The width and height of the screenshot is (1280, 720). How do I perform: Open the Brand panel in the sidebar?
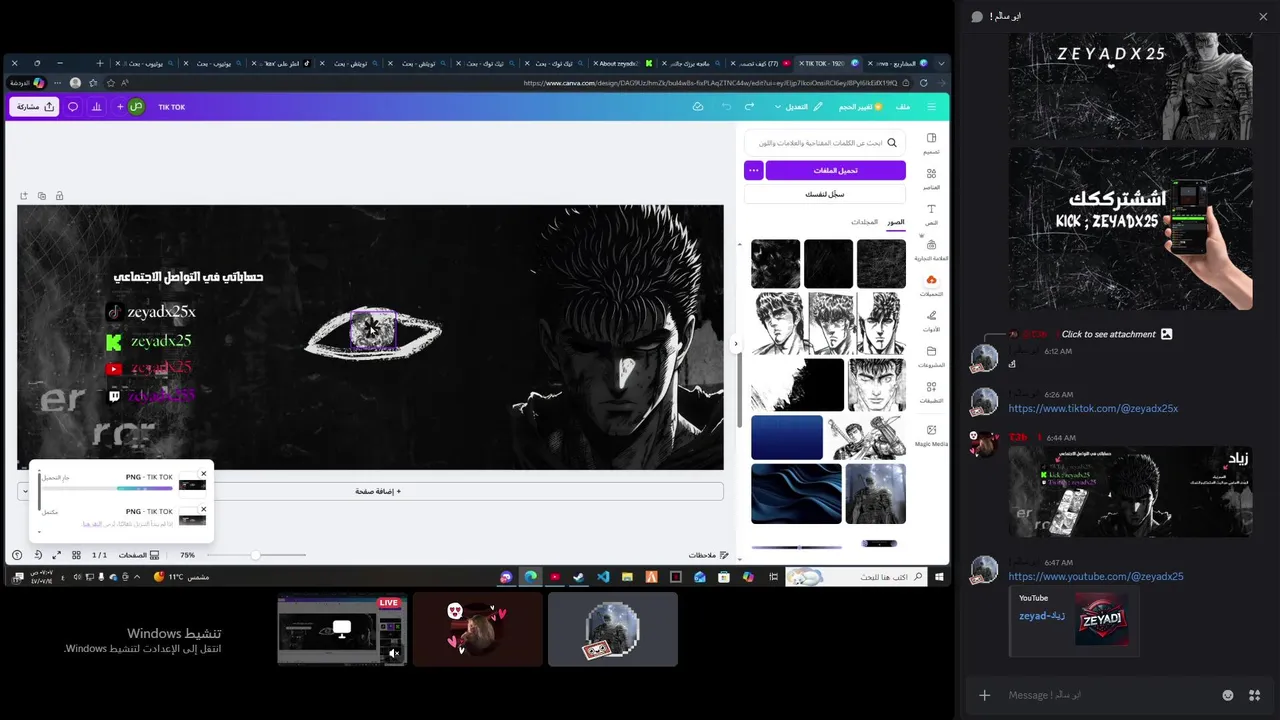pos(931,250)
